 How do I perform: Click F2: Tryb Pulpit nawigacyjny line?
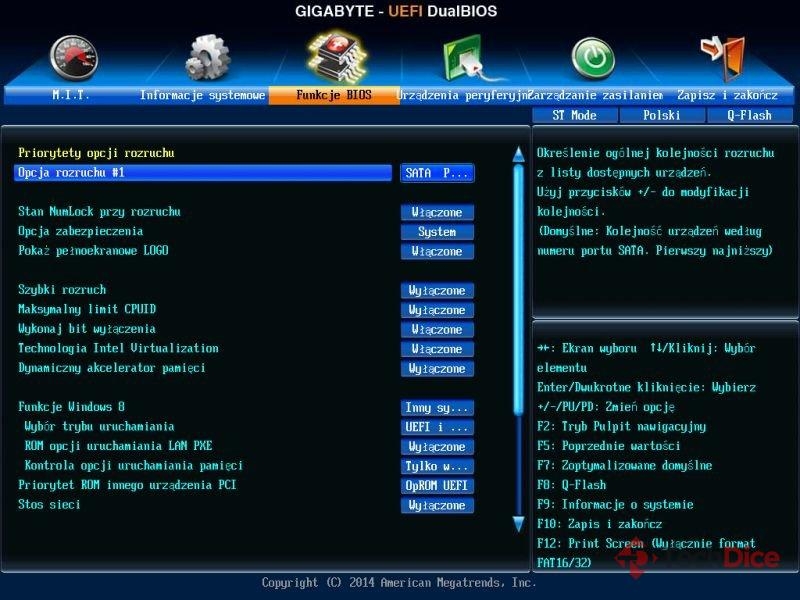(621, 427)
